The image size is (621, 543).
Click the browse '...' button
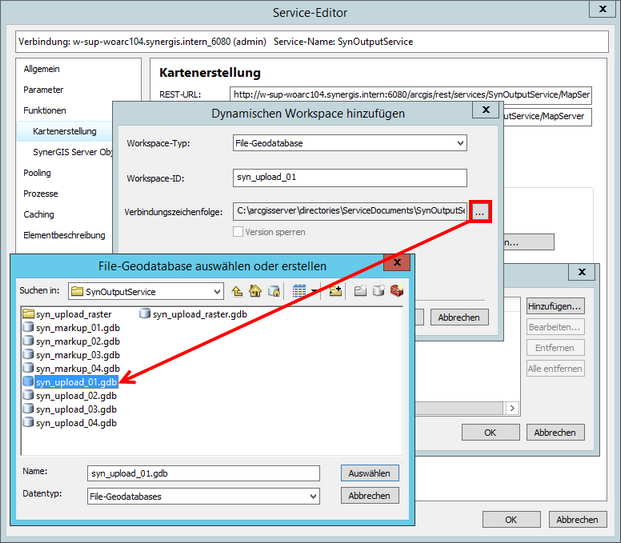pyautogui.click(x=480, y=211)
